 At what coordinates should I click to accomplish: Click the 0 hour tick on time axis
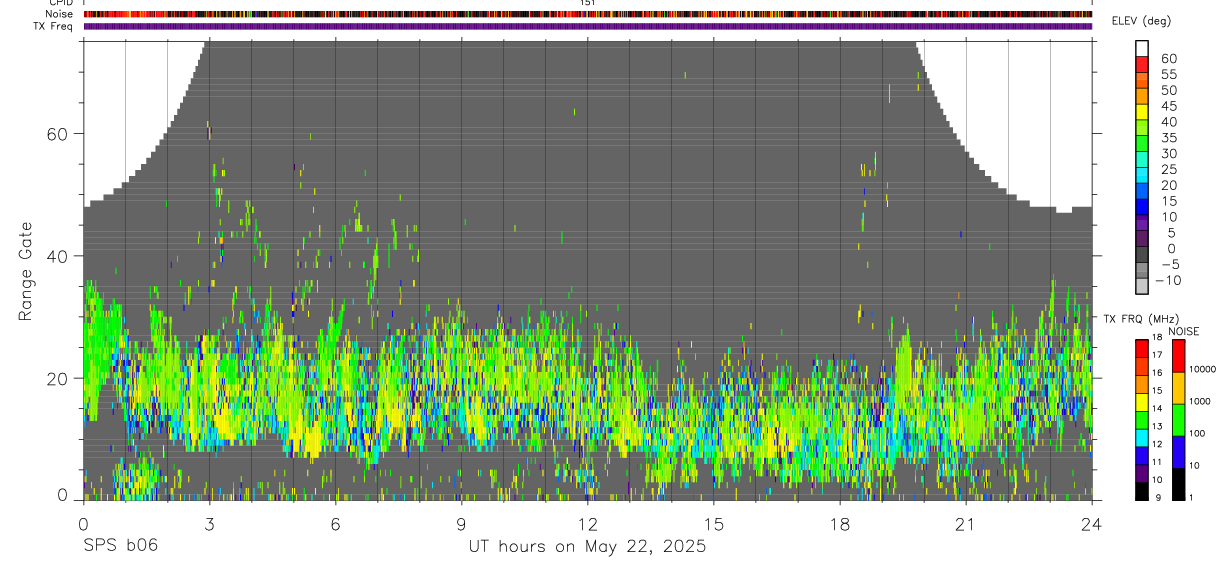click(x=84, y=523)
